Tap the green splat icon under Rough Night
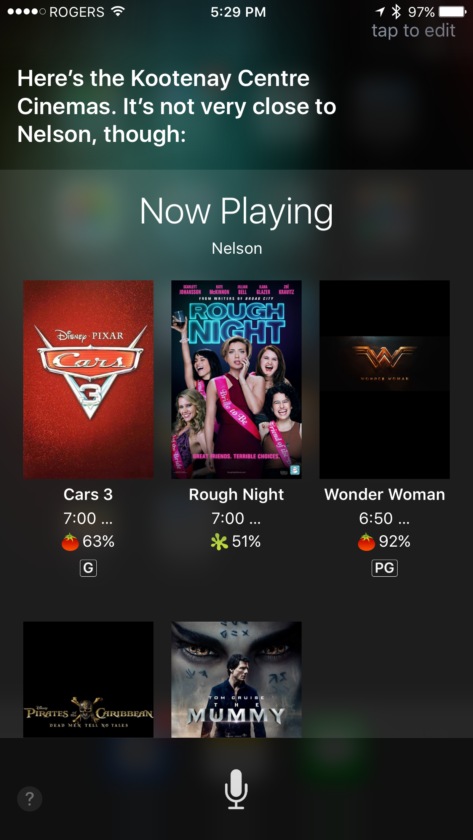Image resolution: width=473 pixels, height=840 pixels. [x=219, y=542]
